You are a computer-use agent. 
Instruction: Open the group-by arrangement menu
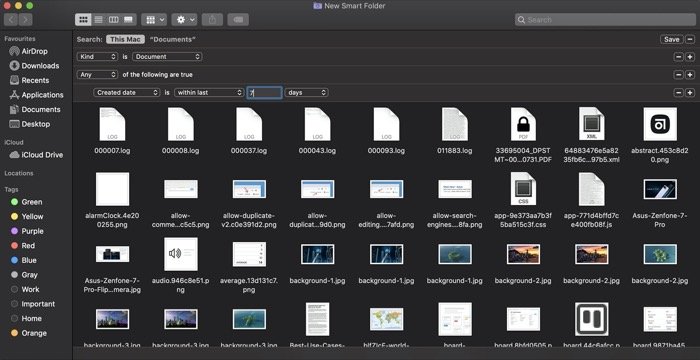(x=154, y=20)
